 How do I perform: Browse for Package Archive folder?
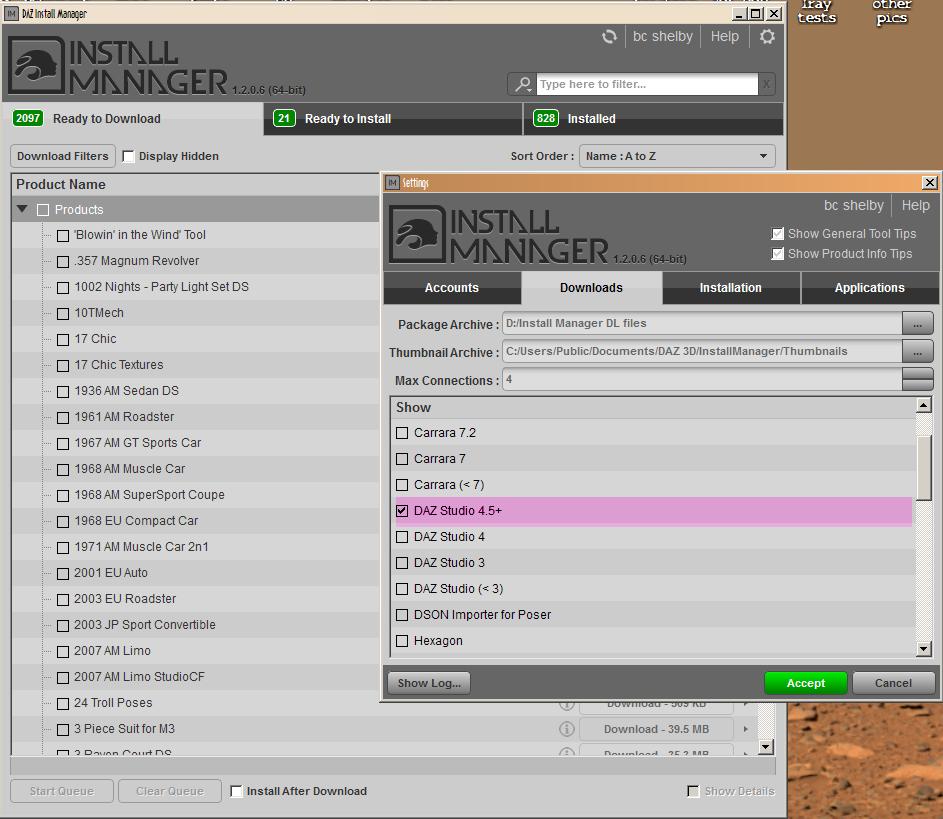[917, 324]
